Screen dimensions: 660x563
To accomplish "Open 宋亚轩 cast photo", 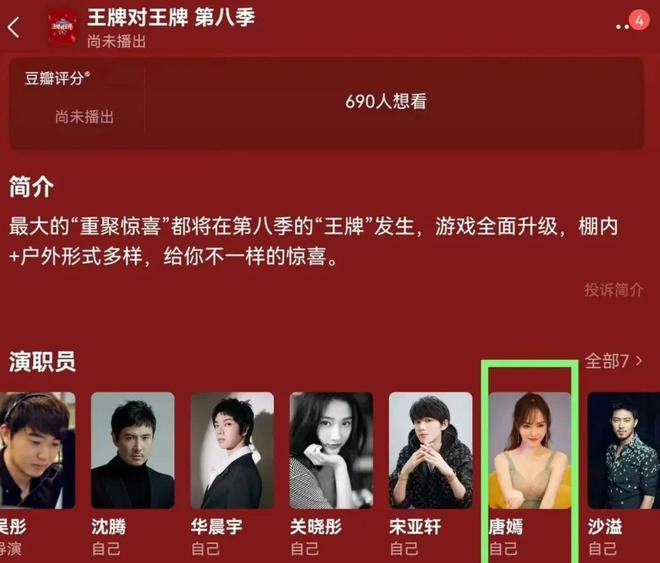I will click(431, 450).
